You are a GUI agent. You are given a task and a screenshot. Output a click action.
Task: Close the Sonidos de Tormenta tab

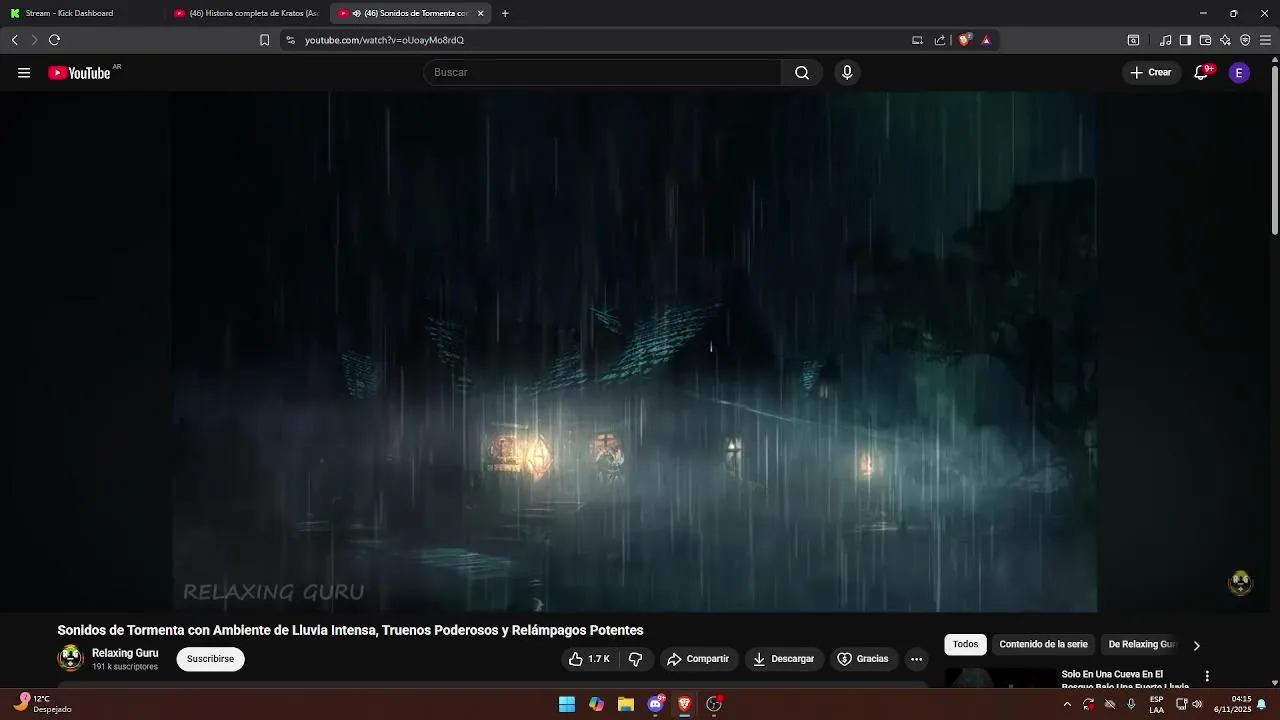[480, 13]
